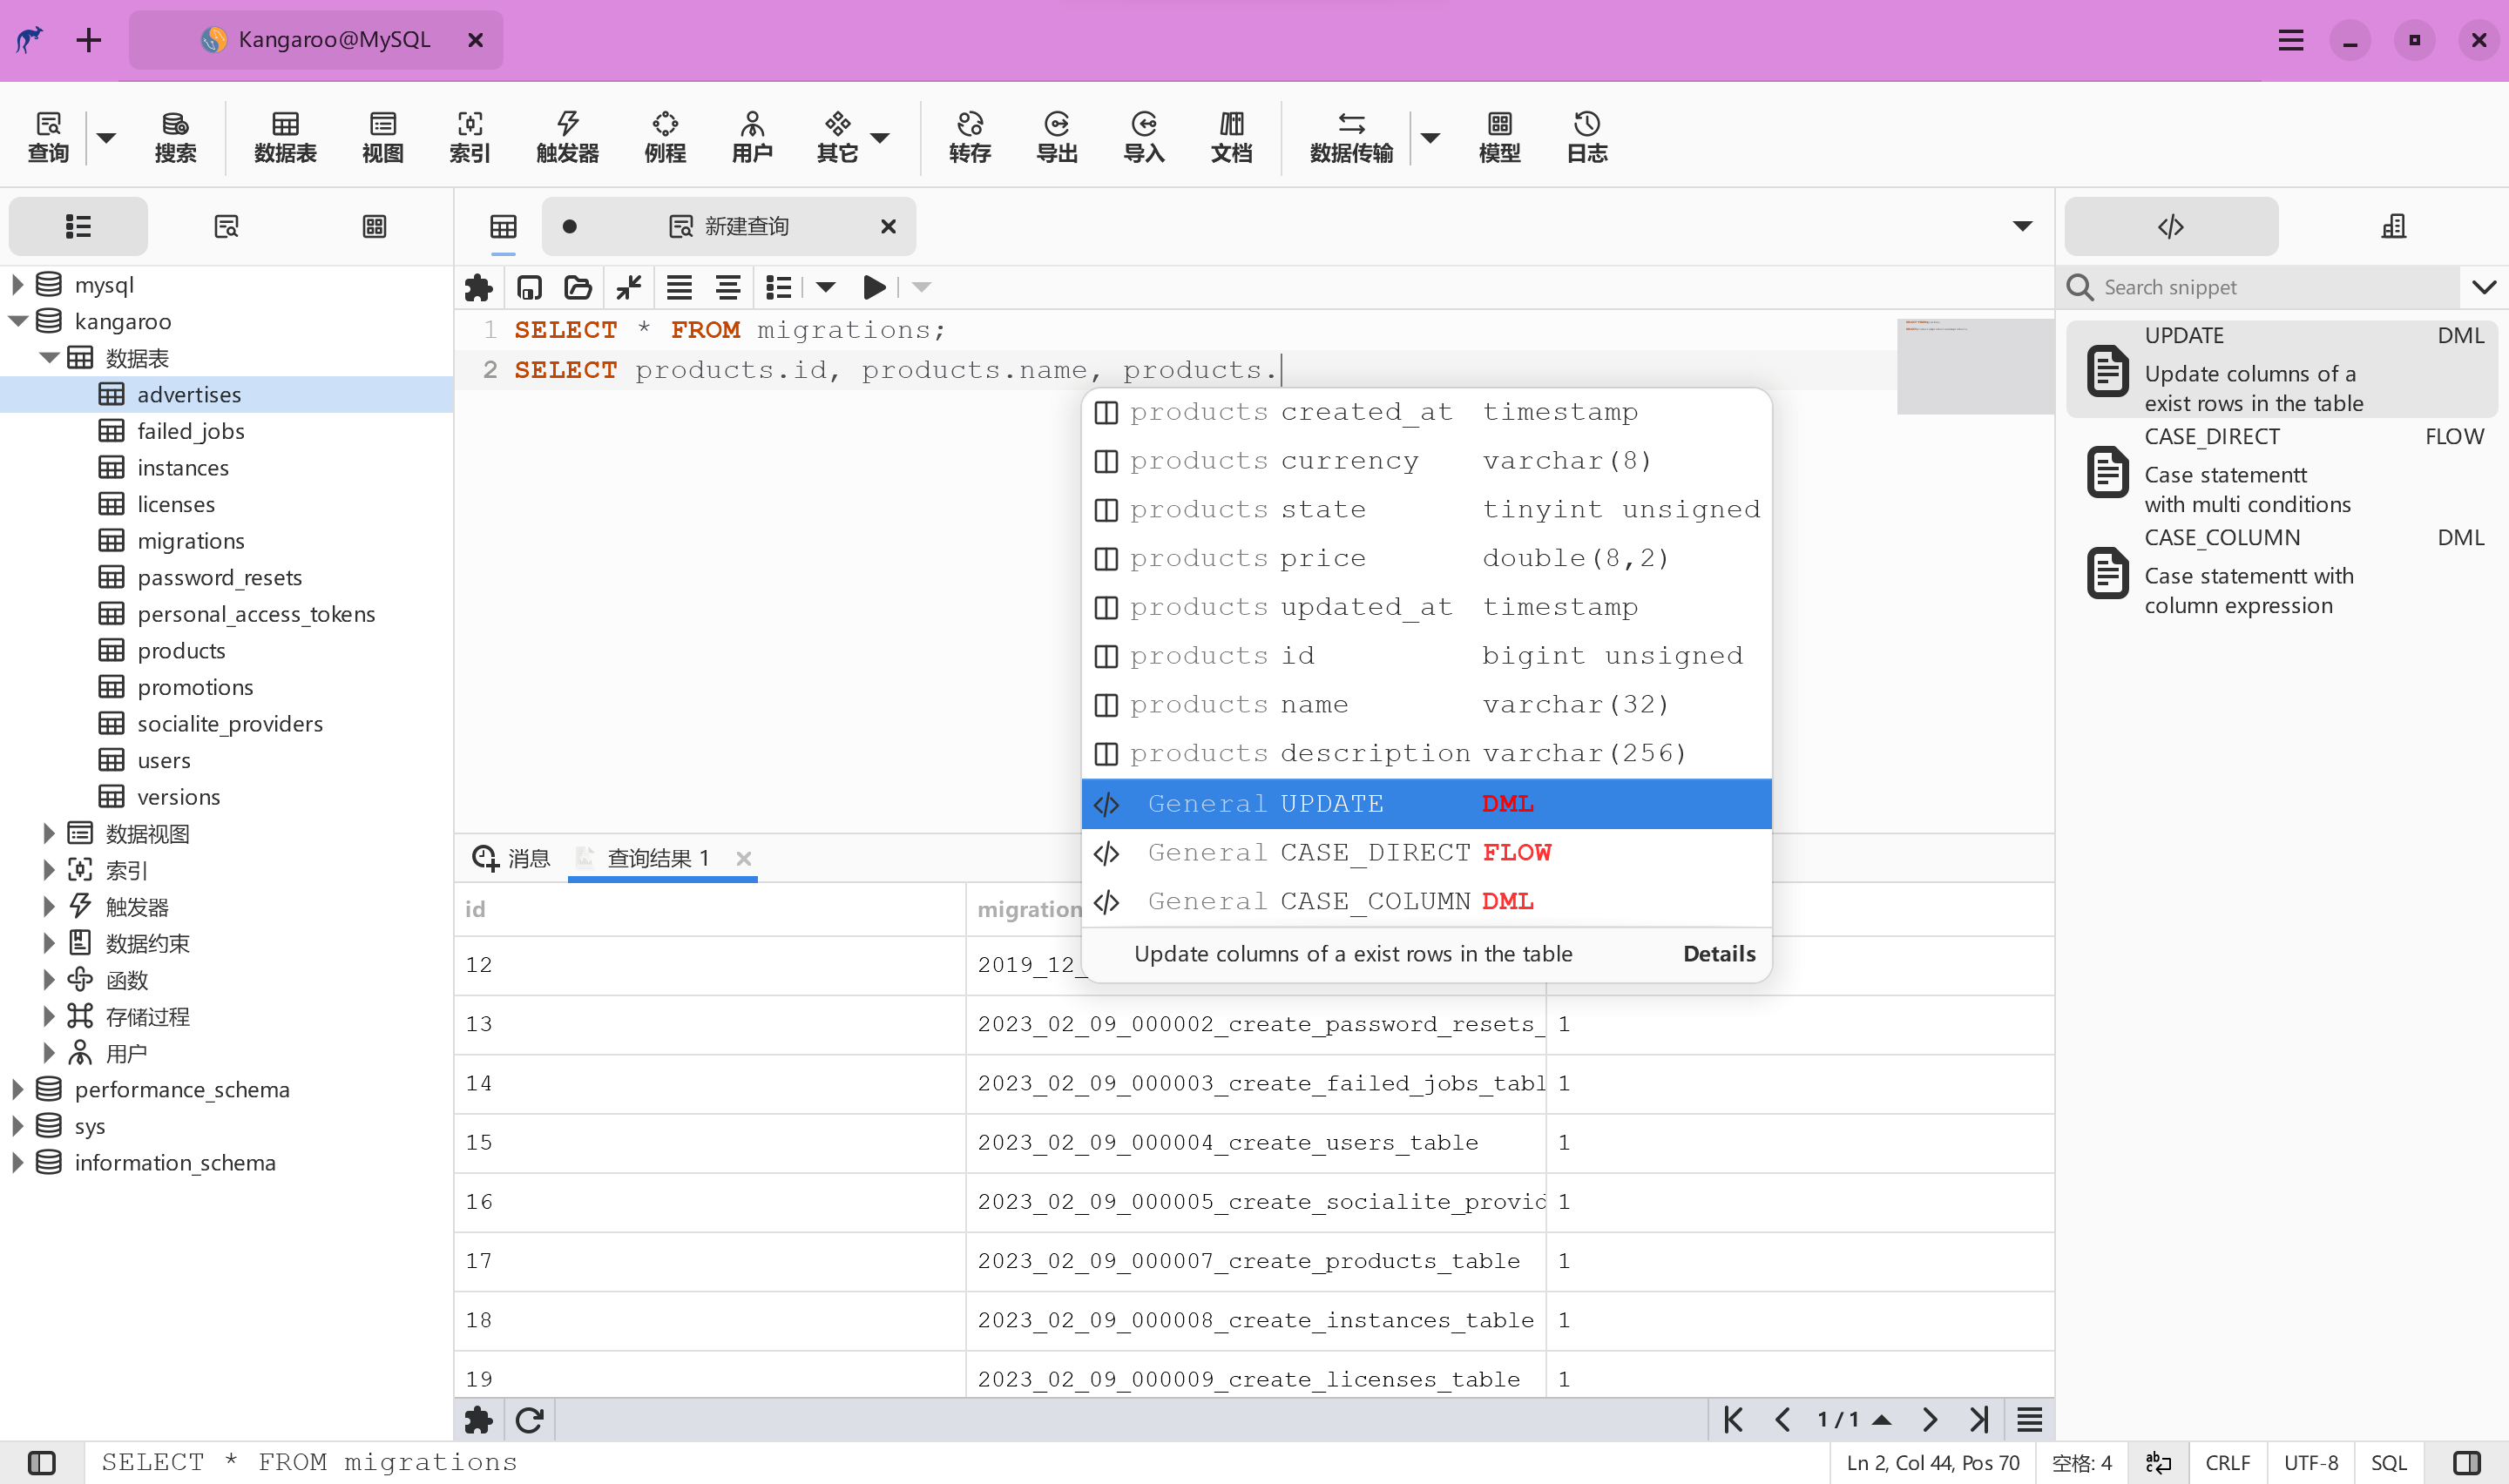Open the 日志 log history icon
The image size is (2509, 1484).
(x=1586, y=137)
